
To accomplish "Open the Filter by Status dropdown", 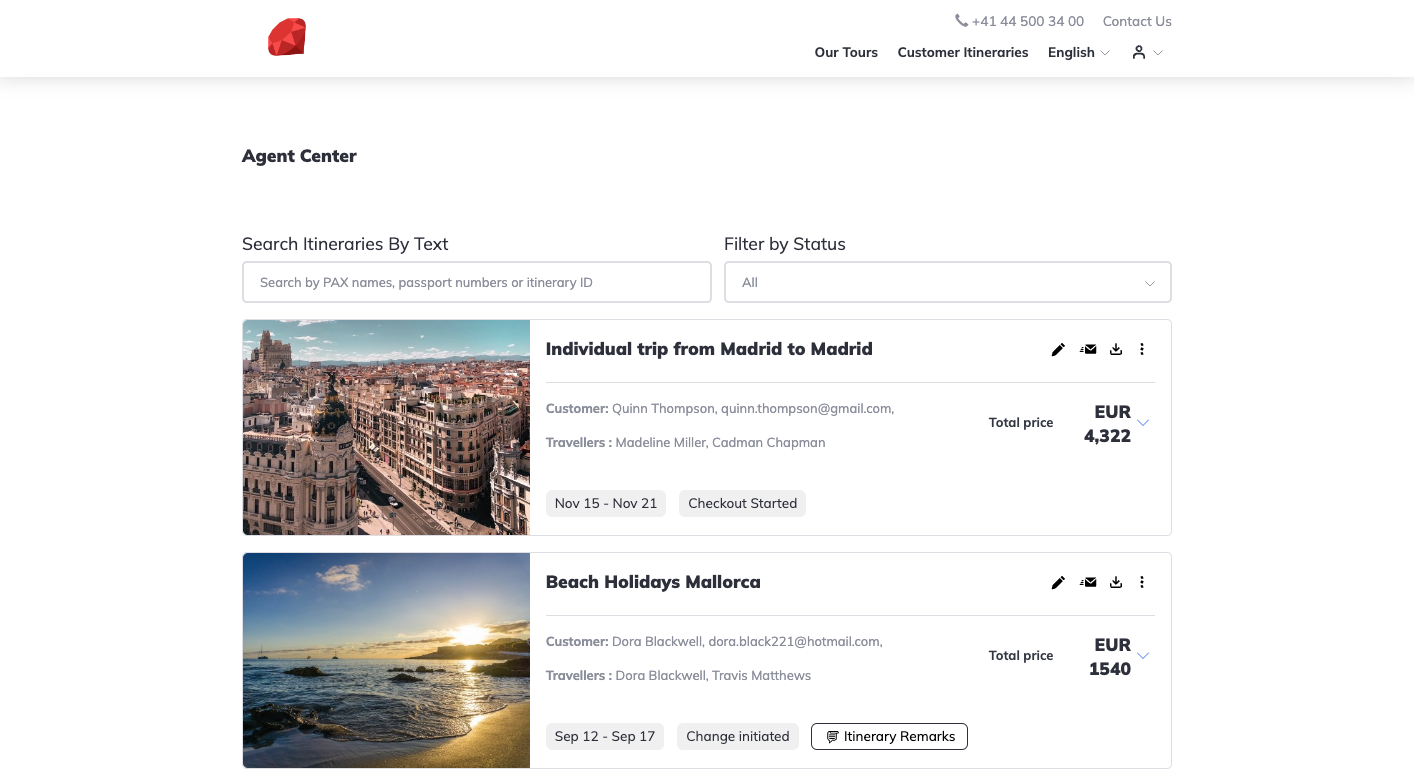I will pos(947,282).
